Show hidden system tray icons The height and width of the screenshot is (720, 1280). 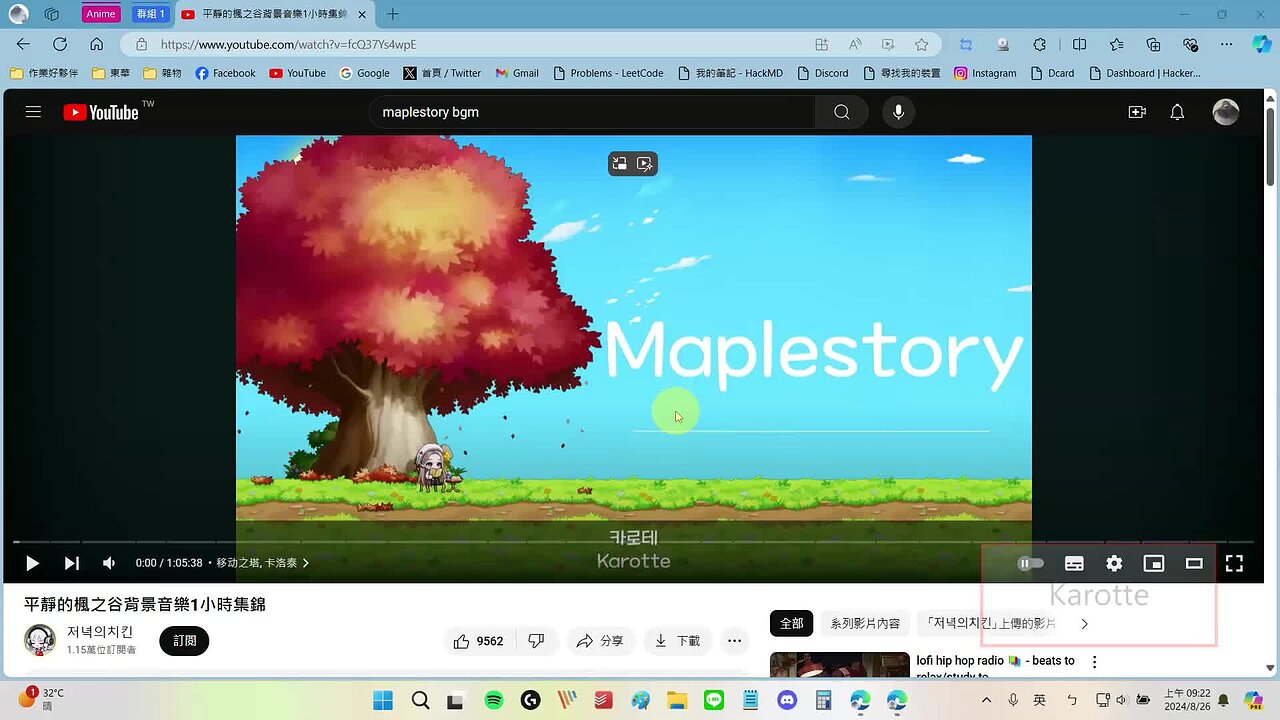(985, 700)
